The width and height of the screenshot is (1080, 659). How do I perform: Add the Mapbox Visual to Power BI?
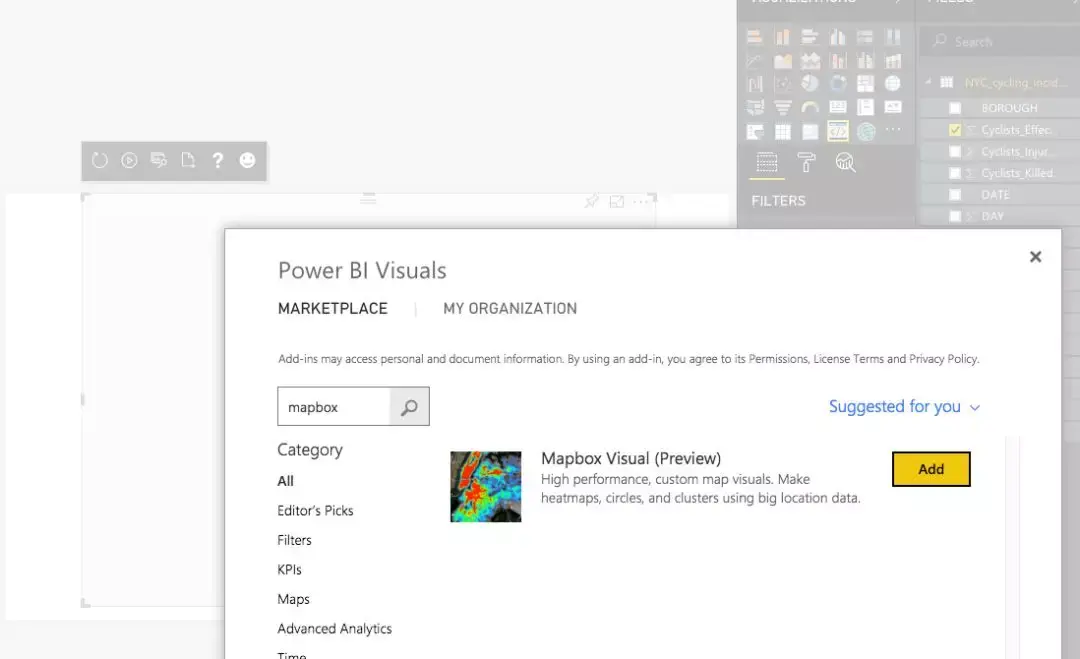click(930, 468)
